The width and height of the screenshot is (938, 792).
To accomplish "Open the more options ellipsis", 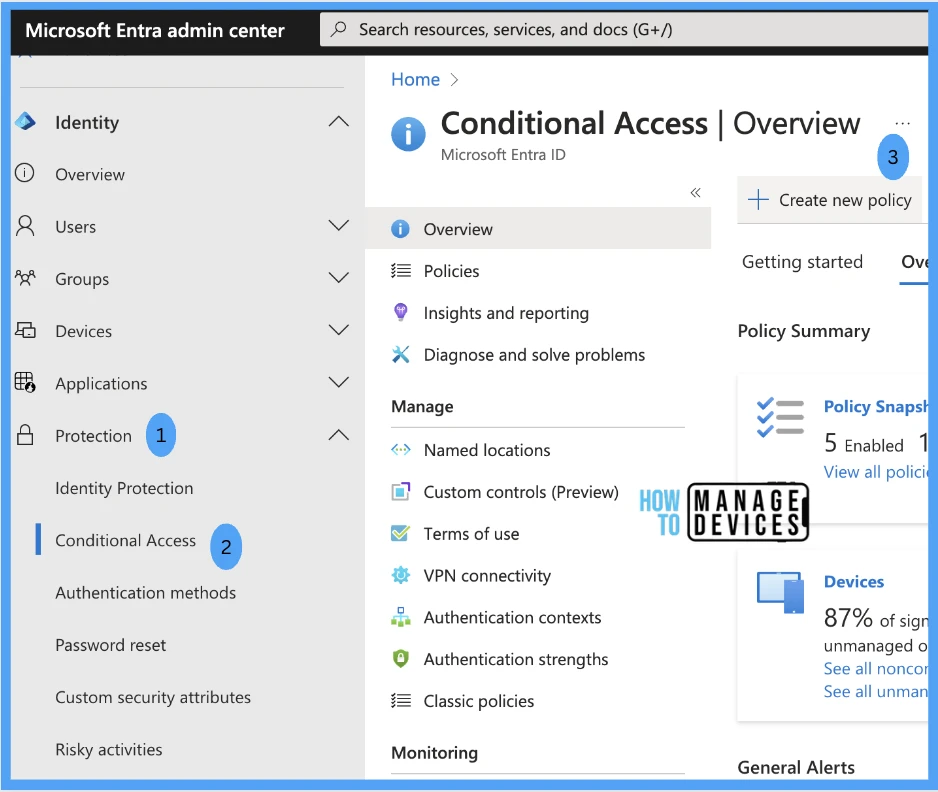I will coord(902,123).
